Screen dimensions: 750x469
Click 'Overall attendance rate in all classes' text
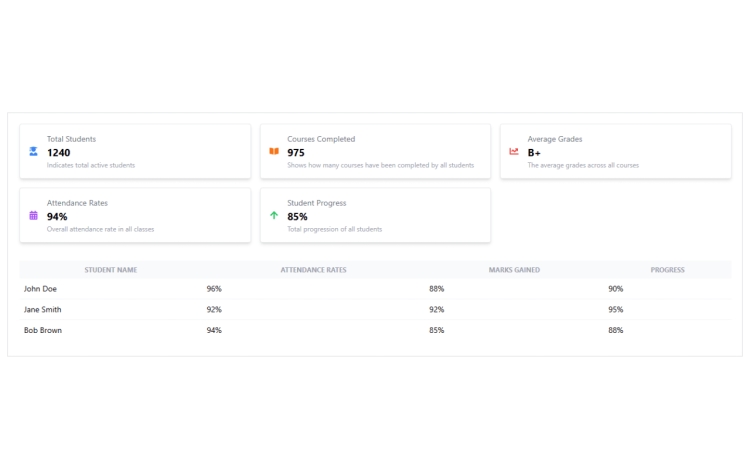pyautogui.click(x=100, y=229)
